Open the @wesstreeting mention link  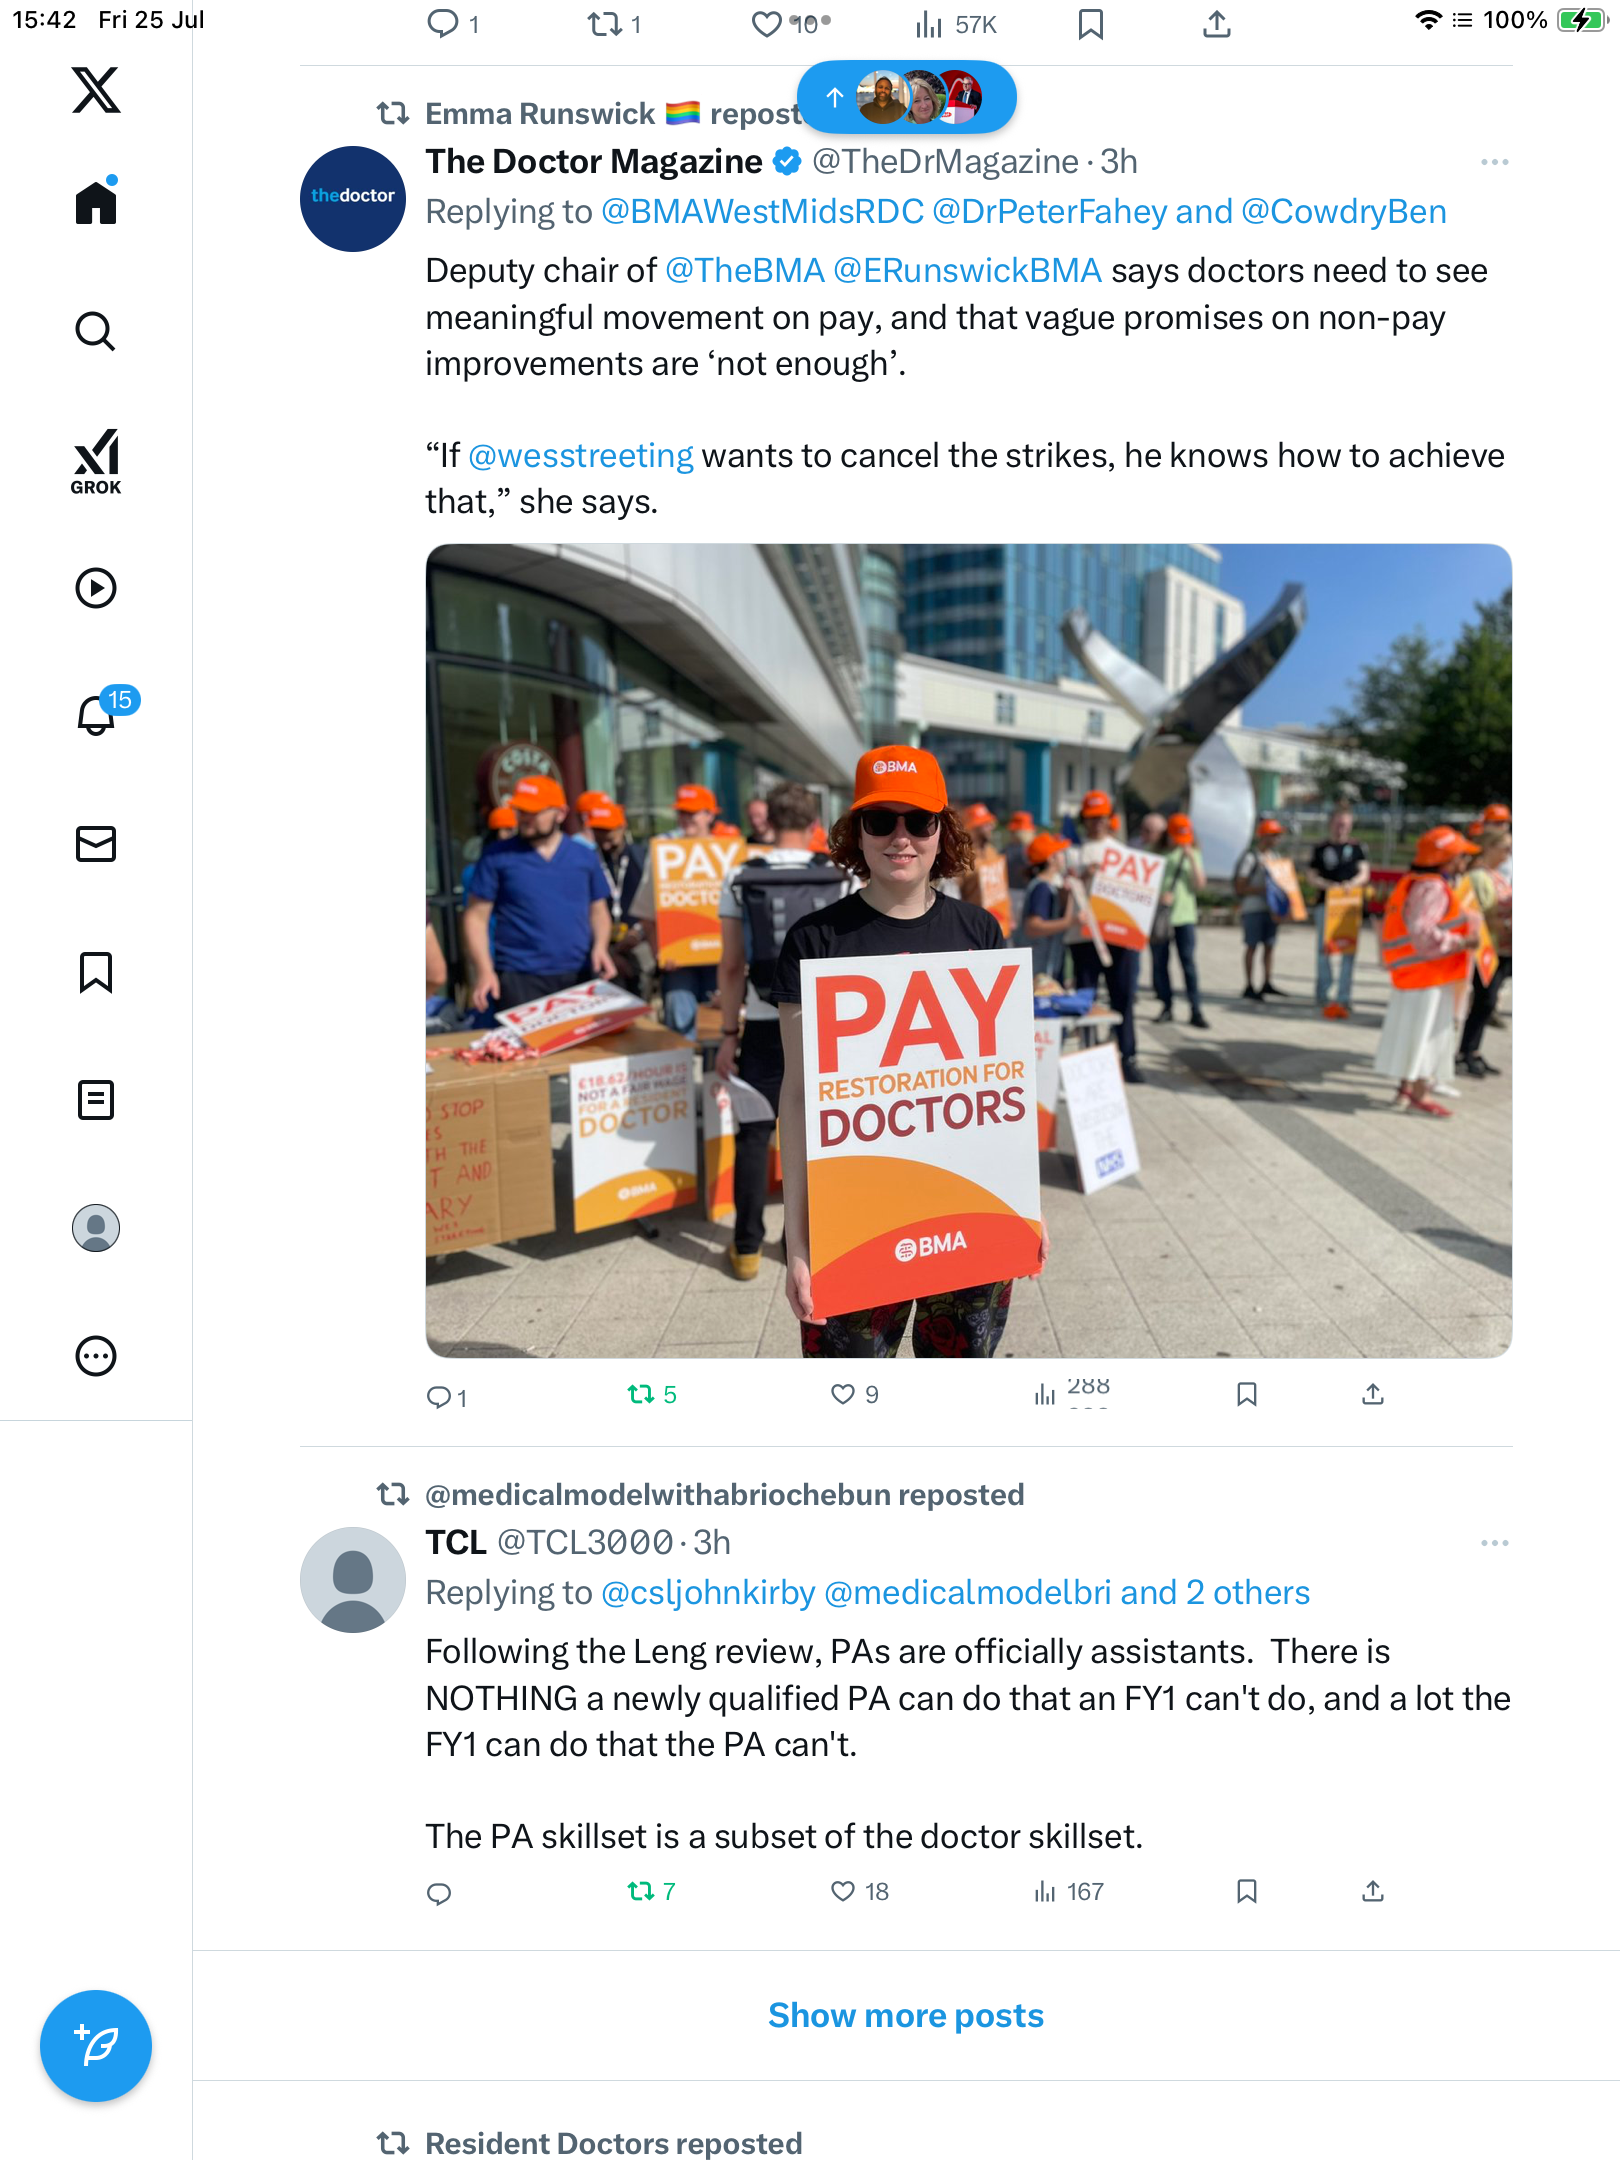[x=581, y=456]
